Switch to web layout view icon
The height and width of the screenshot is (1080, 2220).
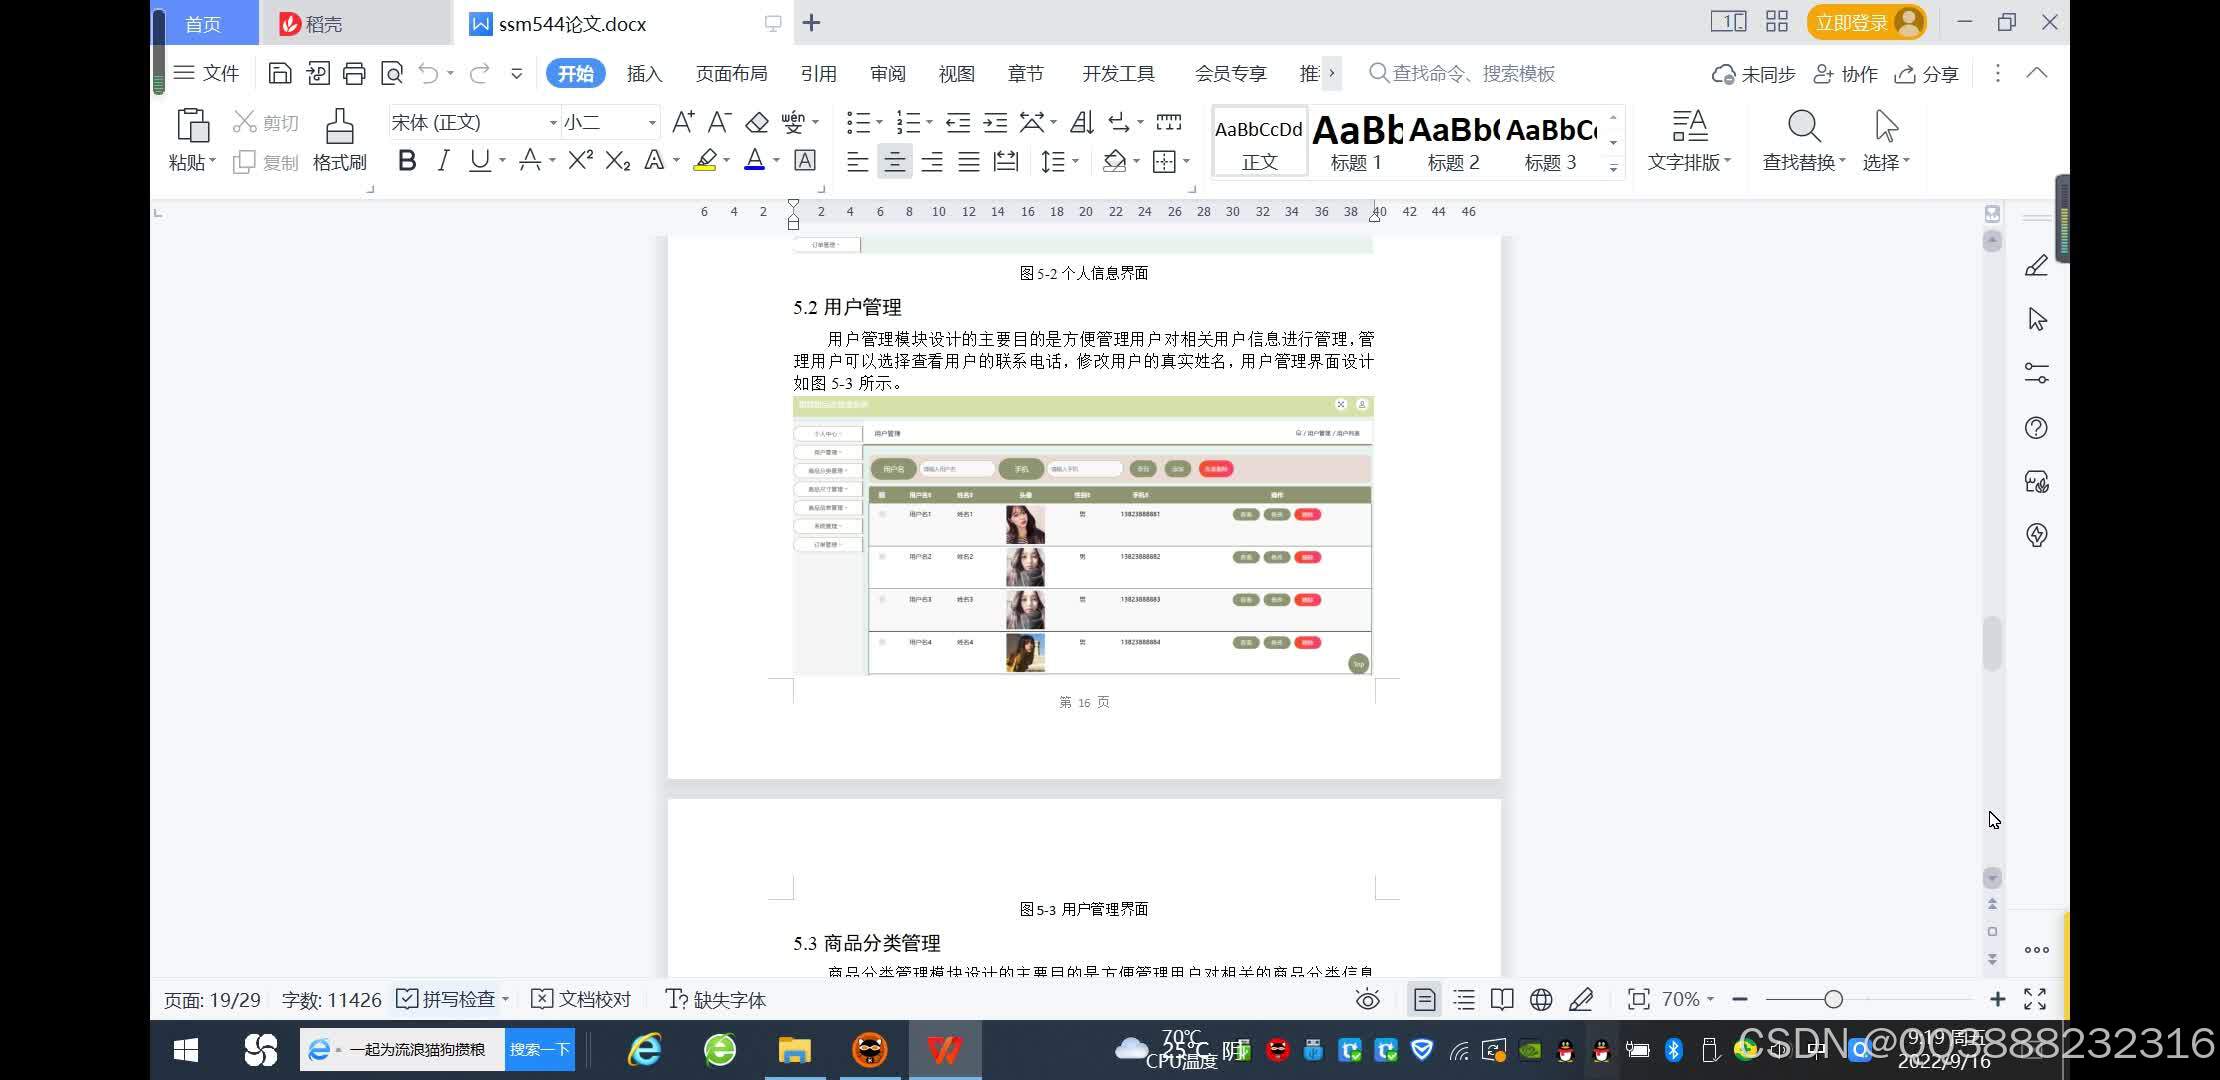1541,999
